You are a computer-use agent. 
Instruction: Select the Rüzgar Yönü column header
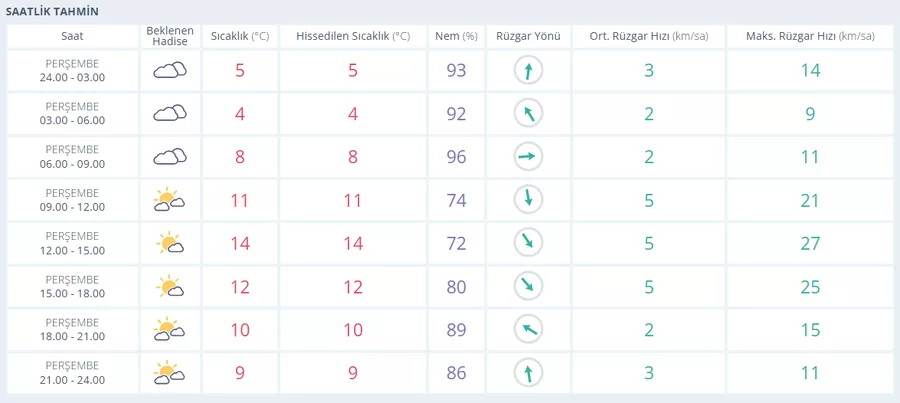point(527,36)
